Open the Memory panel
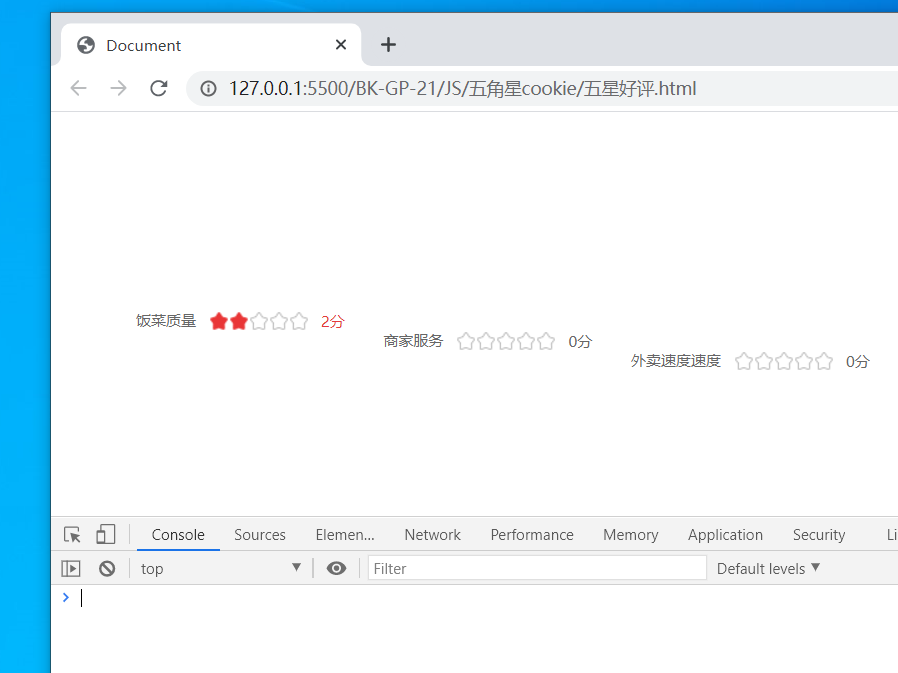The width and height of the screenshot is (898, 673). 630,534
